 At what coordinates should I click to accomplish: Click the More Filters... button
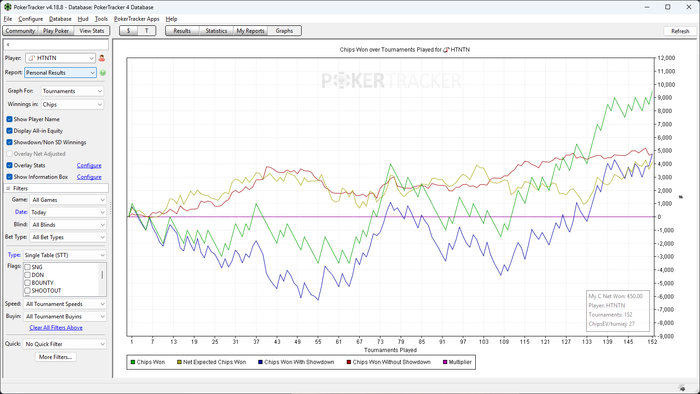[x=55, y=357]
